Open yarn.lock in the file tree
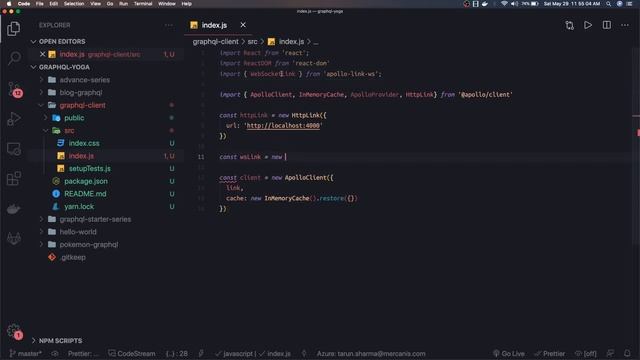This screenshot has height=360, width=640. tap(79, 207)
